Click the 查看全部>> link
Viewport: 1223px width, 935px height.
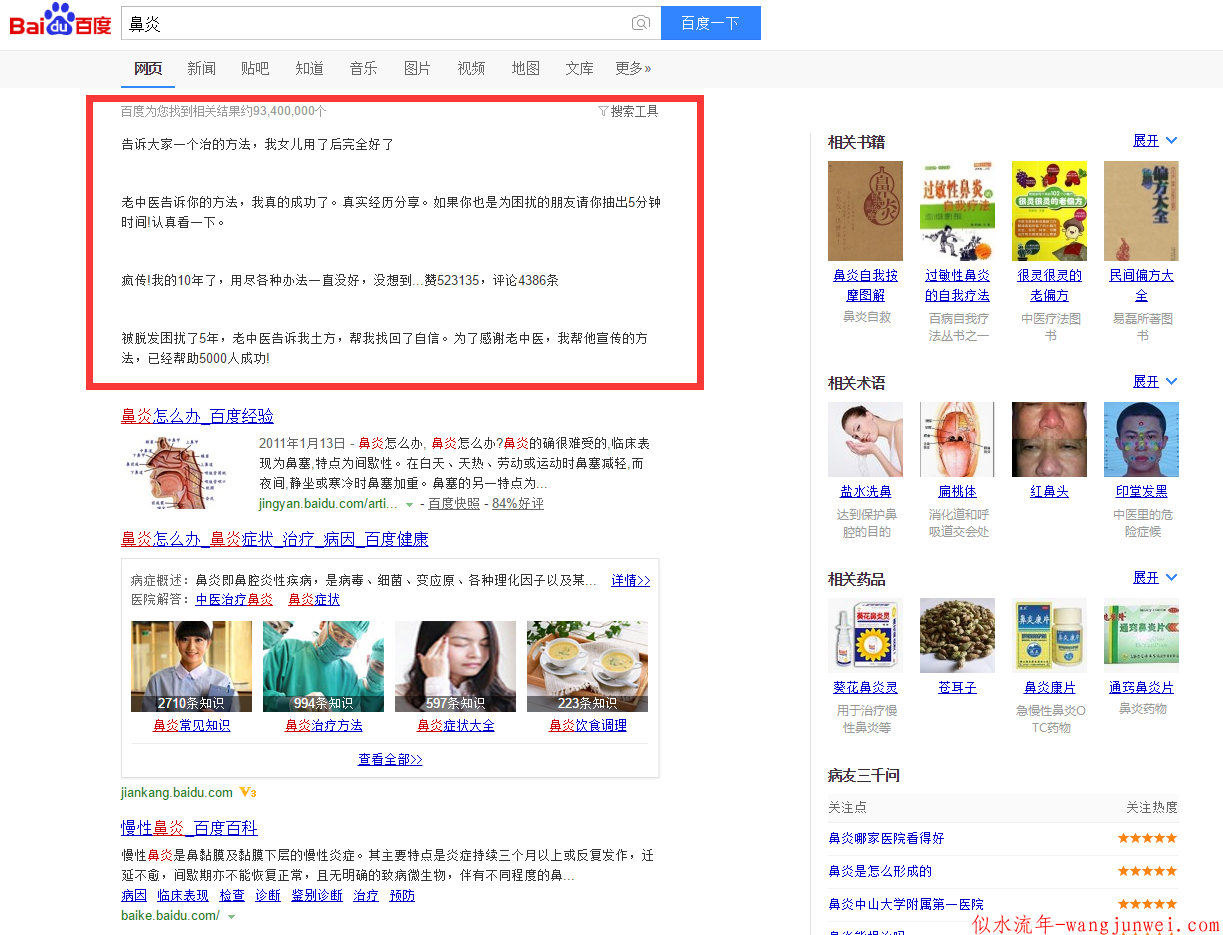tap(390, 760)
